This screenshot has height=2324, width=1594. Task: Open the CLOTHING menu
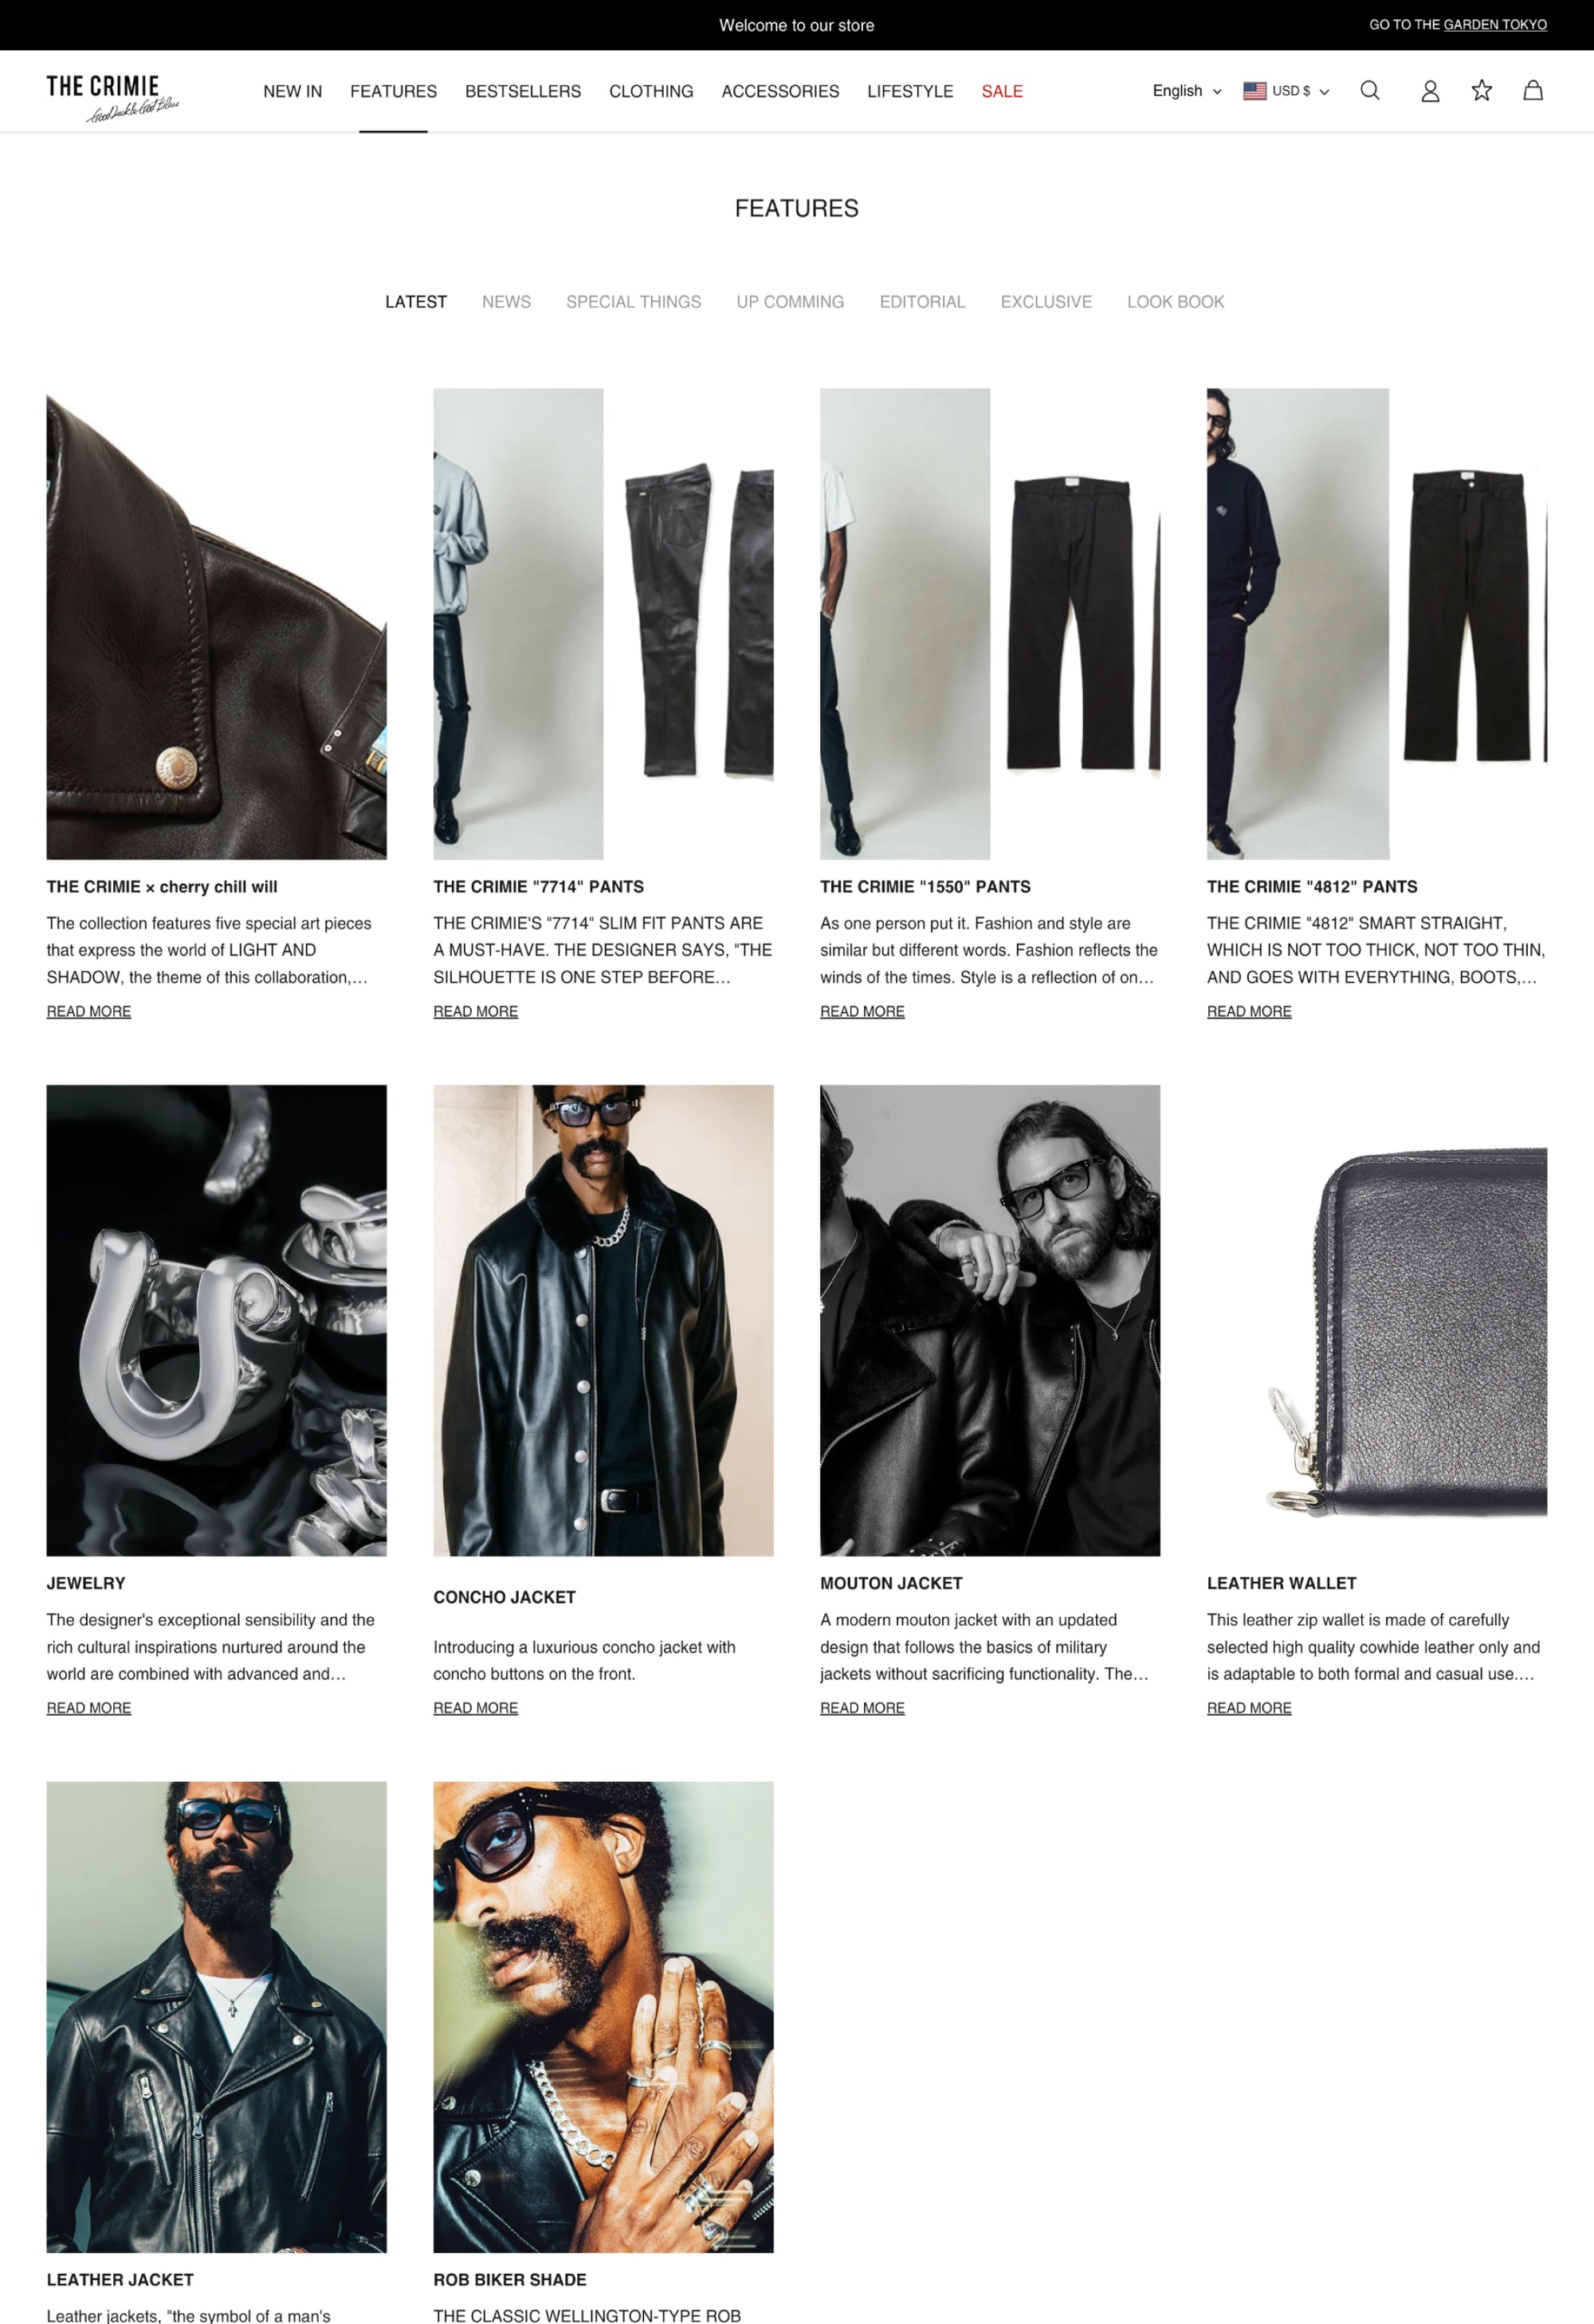(x=651, y=91)
